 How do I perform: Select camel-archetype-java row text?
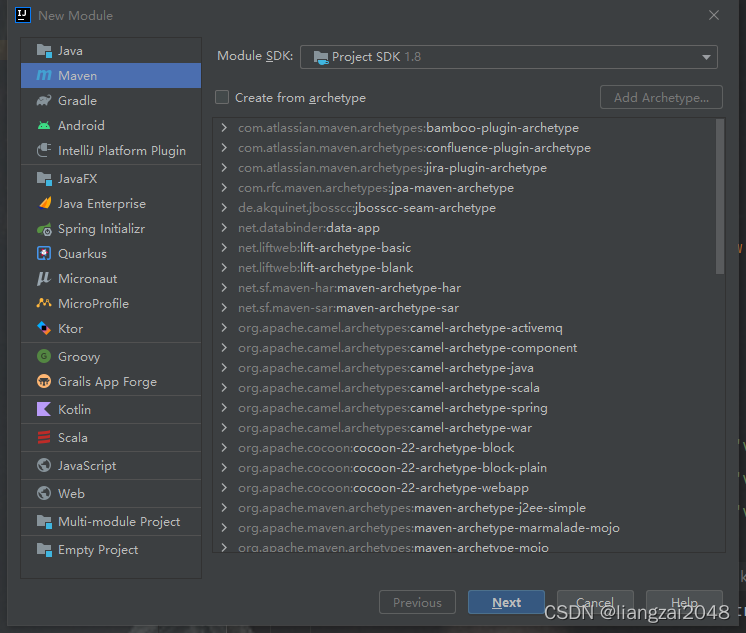385,367
